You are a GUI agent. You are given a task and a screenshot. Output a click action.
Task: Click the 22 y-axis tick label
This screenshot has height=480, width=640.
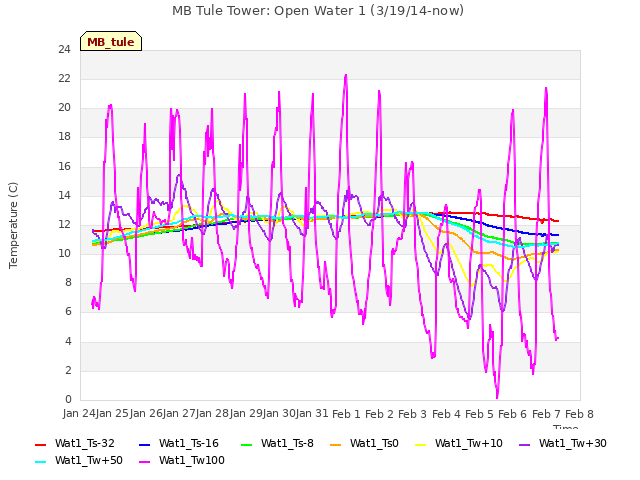pos(64,79)
